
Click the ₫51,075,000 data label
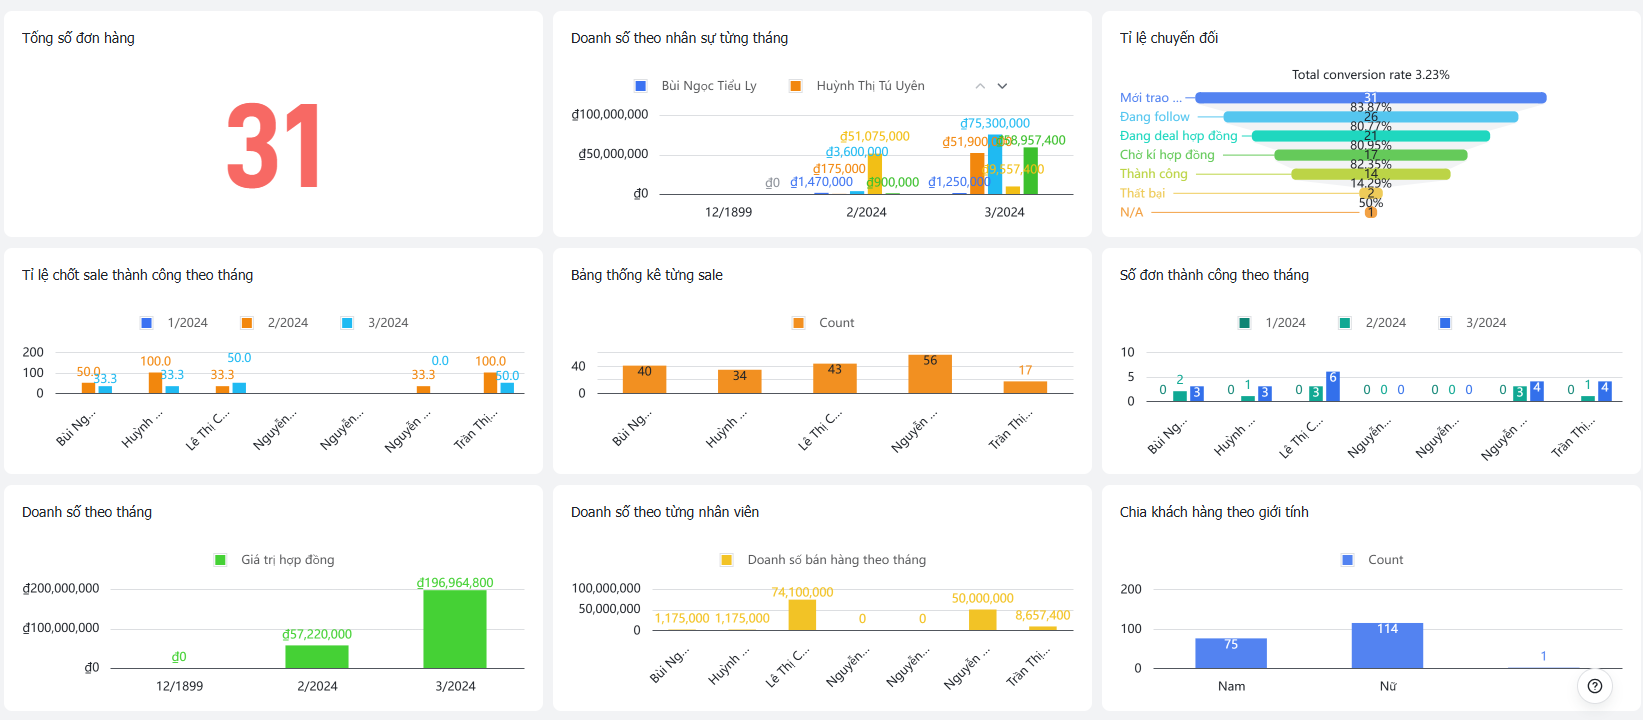(875, 137)
